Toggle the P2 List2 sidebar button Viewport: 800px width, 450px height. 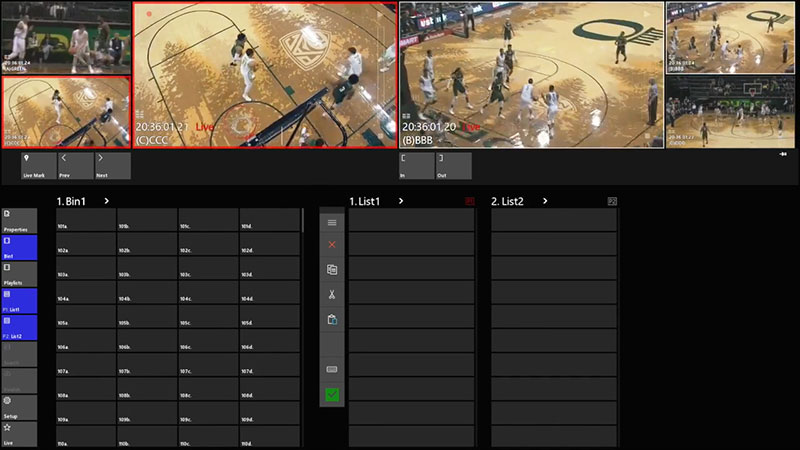(18, 328)
